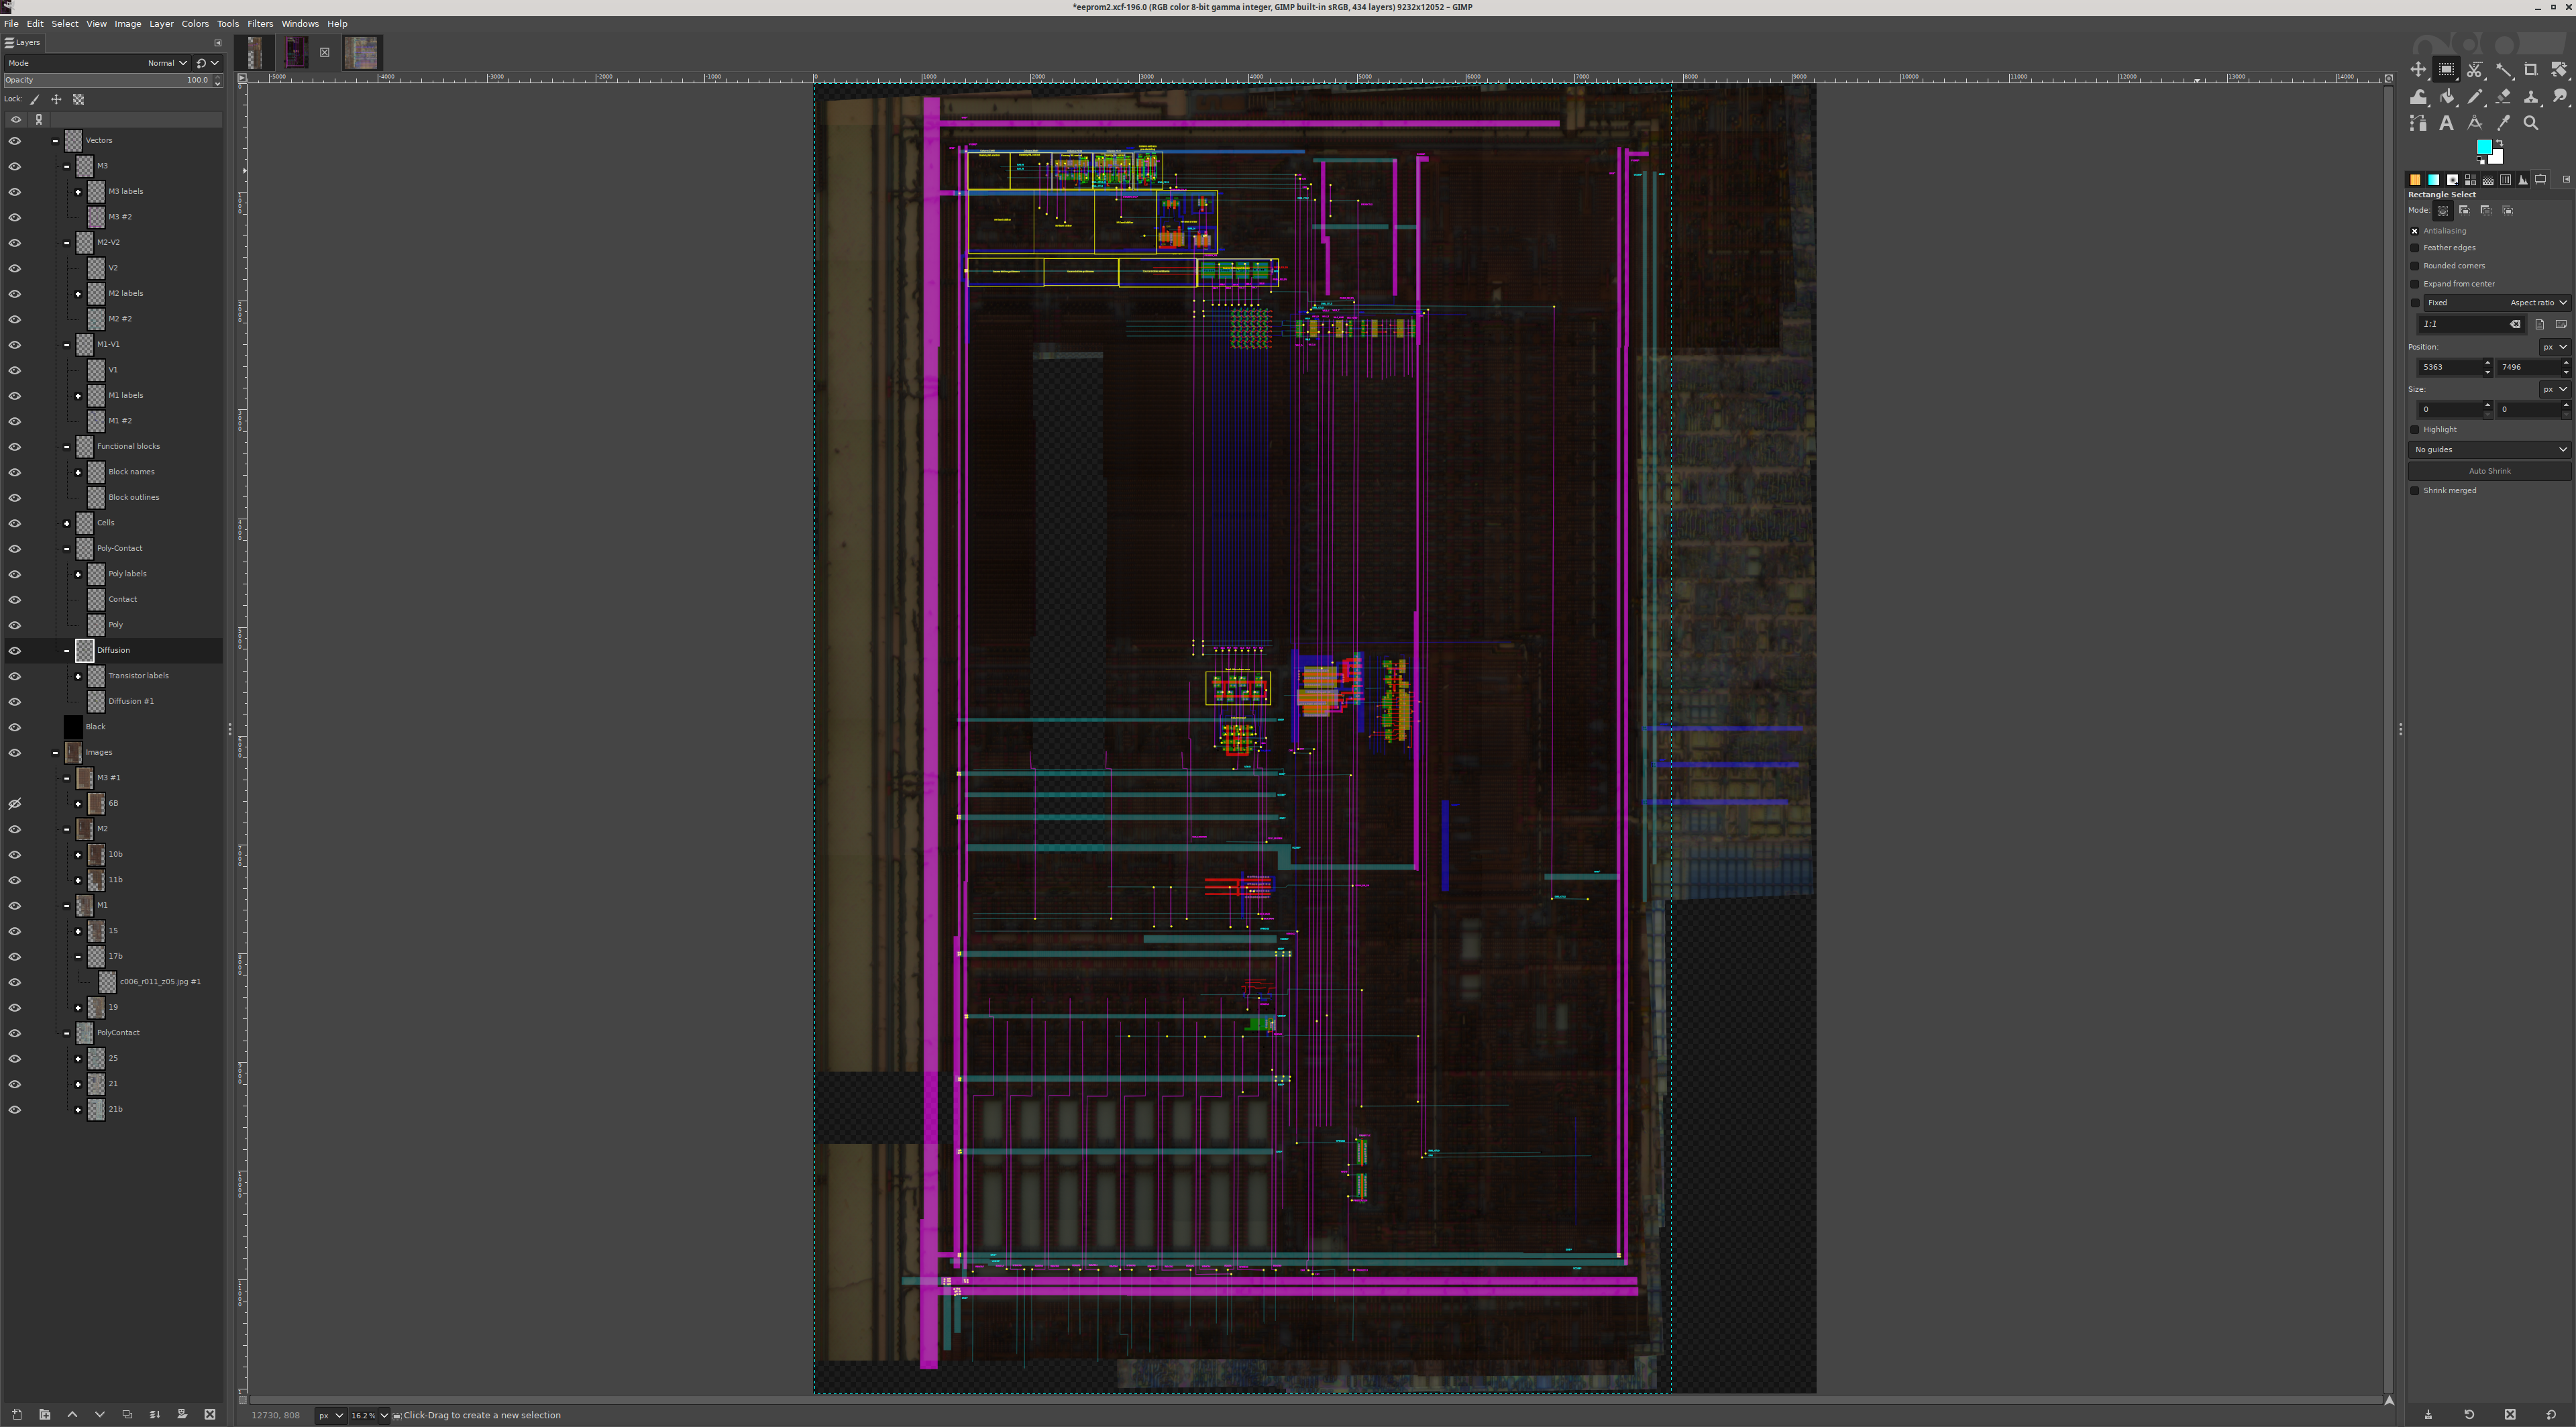2576x1427 pixels.
Task: Toggle the Shrink merged checkbox
Action: (x=2415, y=491)
